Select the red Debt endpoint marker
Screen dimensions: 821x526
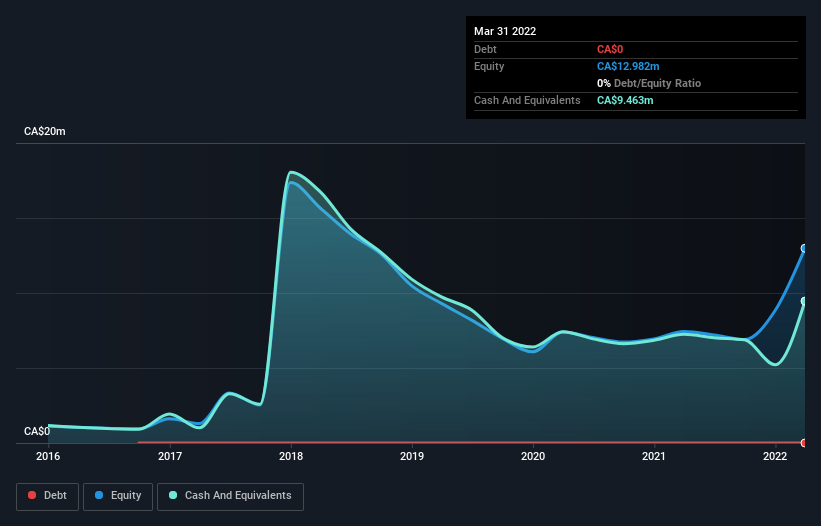point(804,443)
